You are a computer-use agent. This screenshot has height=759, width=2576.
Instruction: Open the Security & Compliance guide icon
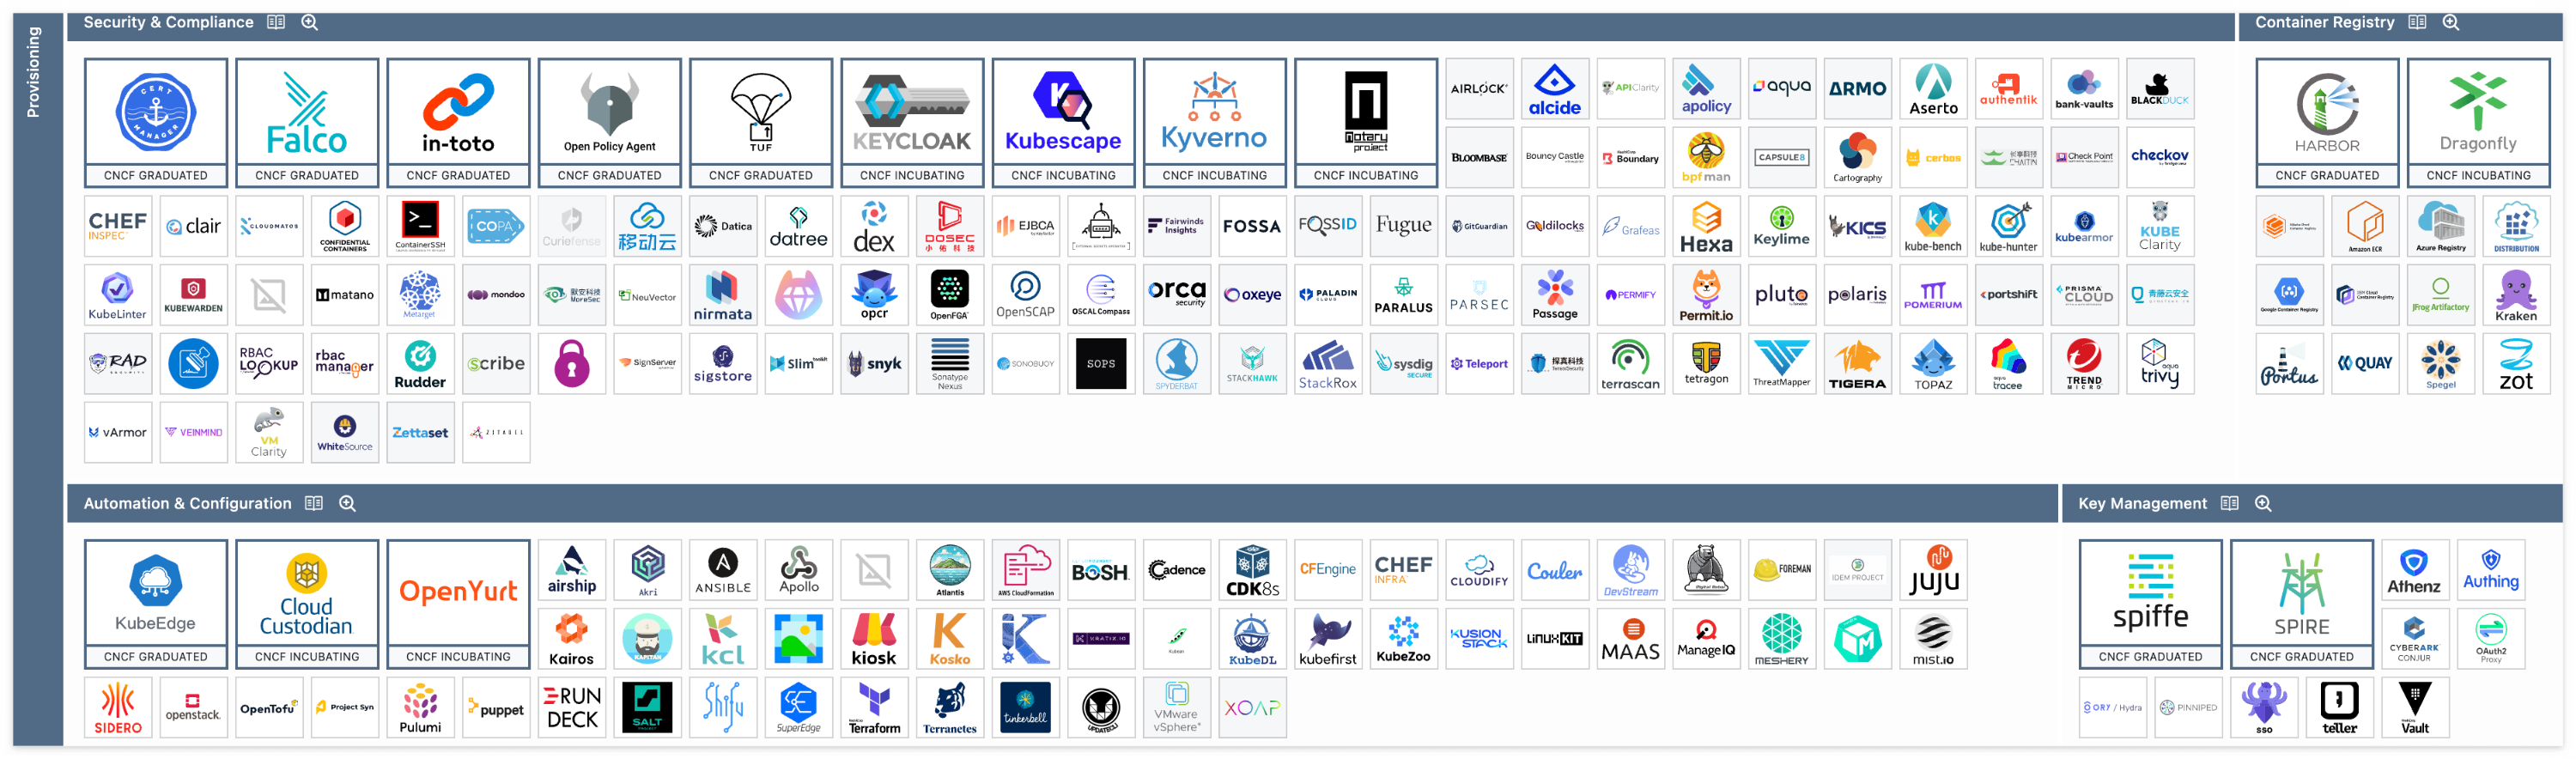[276, 22]
